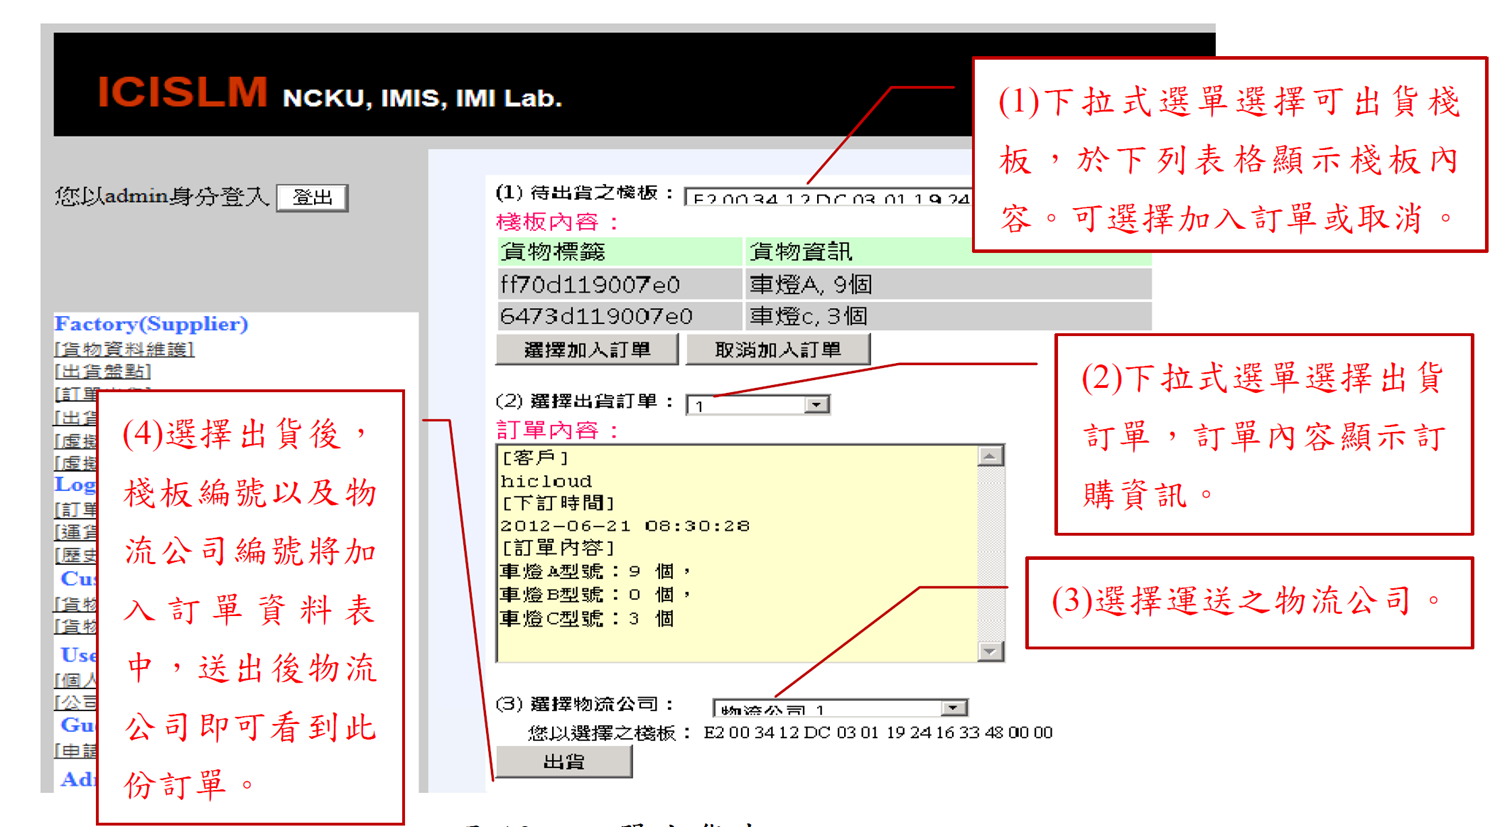Click the order content scroll-down arrow
1490x827 pixels.
(989, 651)
